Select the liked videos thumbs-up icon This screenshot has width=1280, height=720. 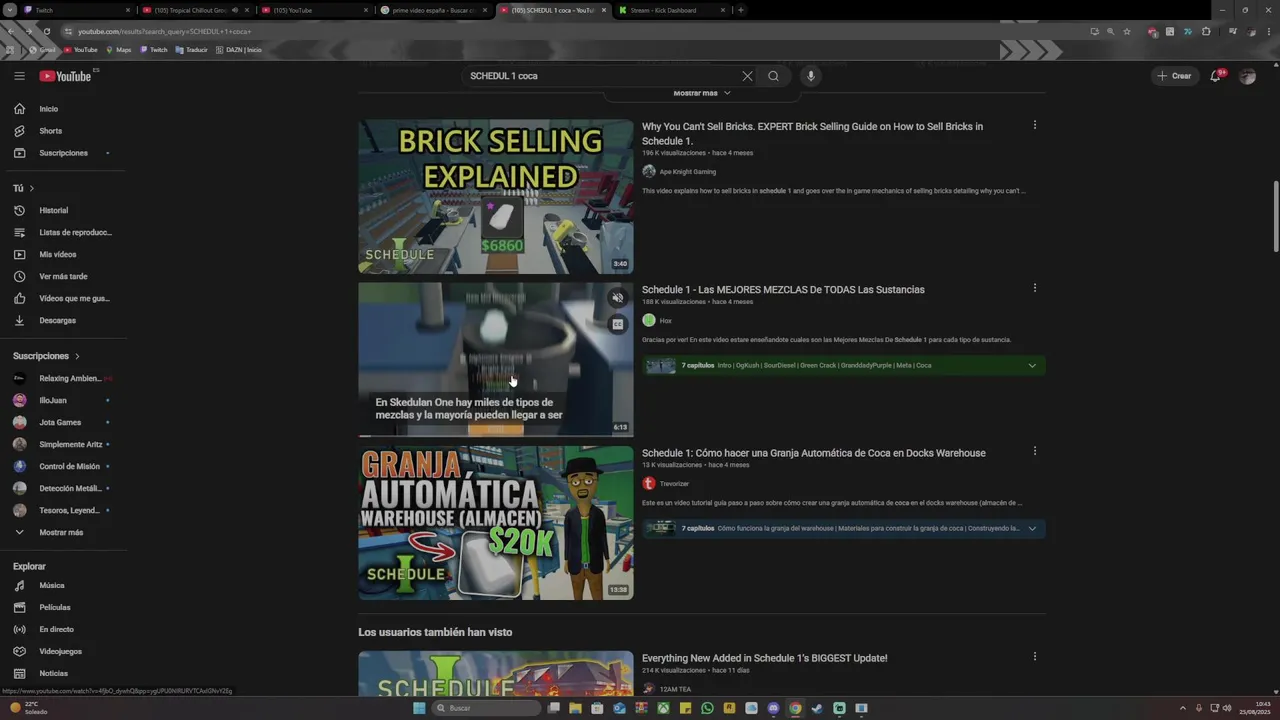click(x=19, y=299)
